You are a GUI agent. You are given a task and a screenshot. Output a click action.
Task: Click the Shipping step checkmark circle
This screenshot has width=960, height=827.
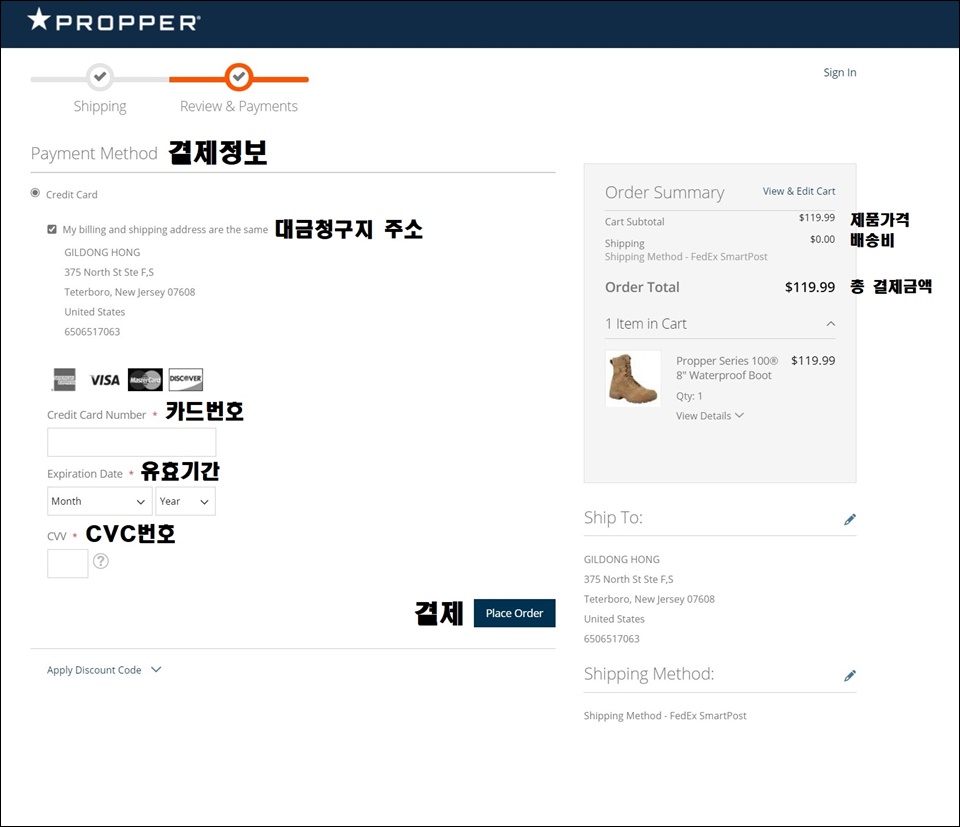(100, 78)
